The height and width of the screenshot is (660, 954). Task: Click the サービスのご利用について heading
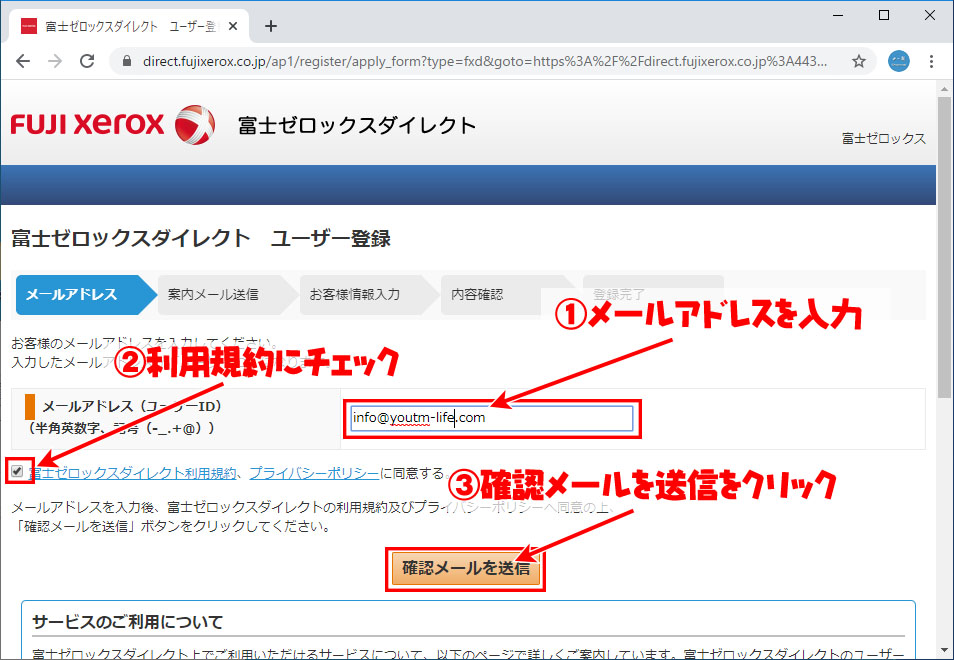pos(128,622)
